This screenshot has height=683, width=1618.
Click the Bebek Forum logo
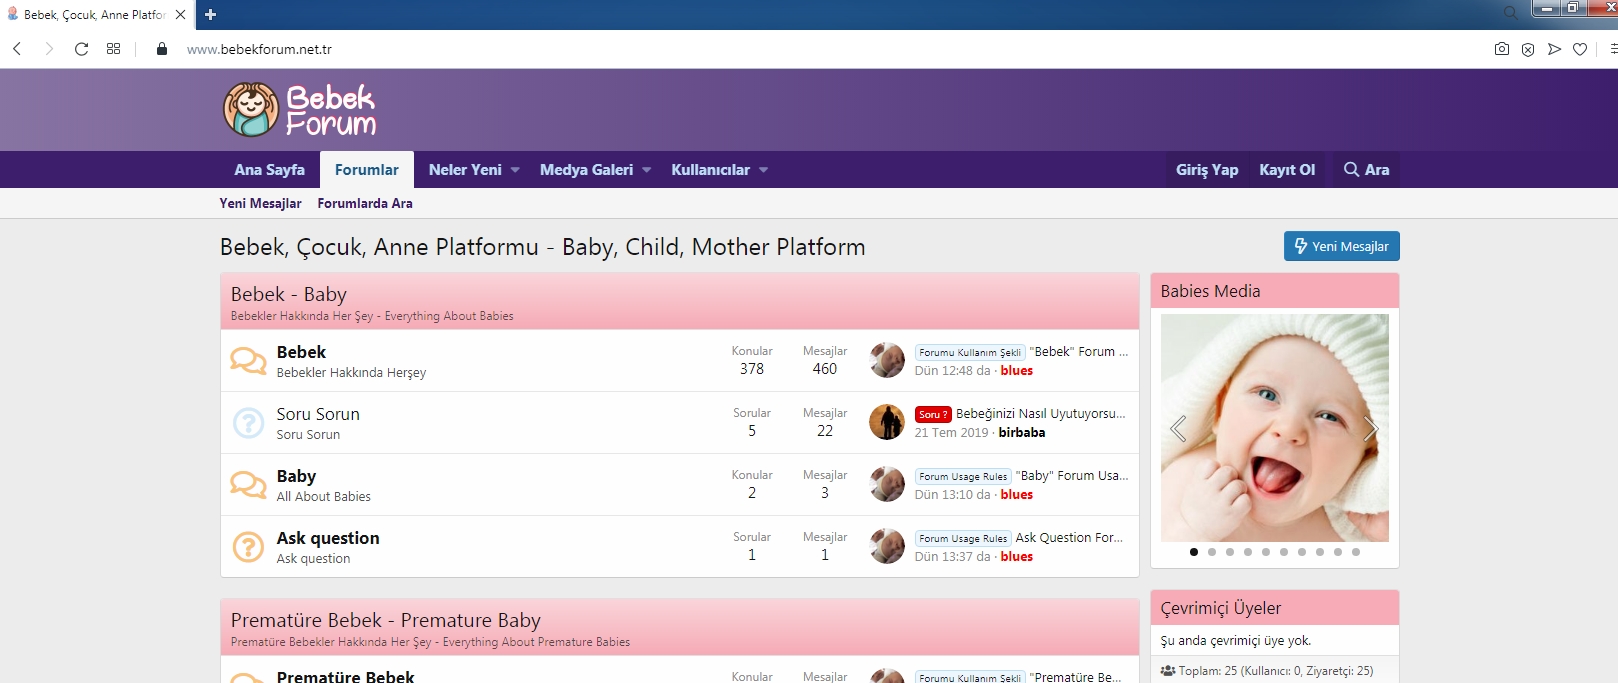pos(299,109)
